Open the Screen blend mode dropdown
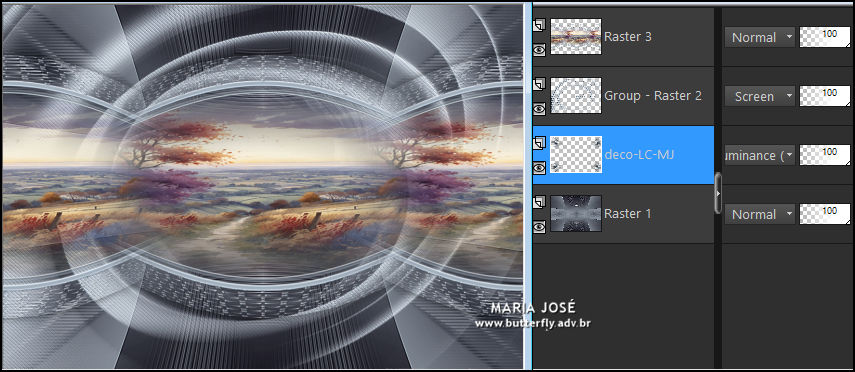This screenshot has height=372, width=855. click(760, 97)
